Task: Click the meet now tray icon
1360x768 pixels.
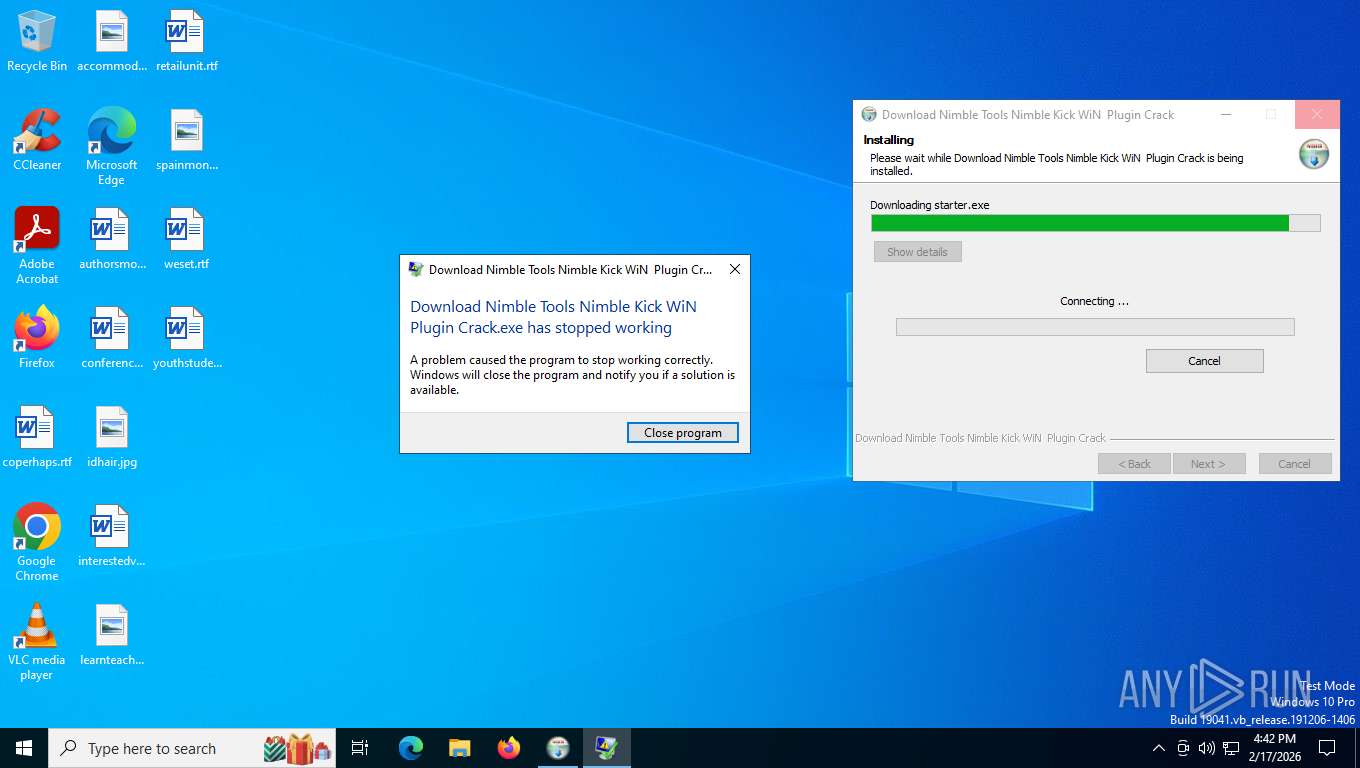Action: (x=1183, y=748)
